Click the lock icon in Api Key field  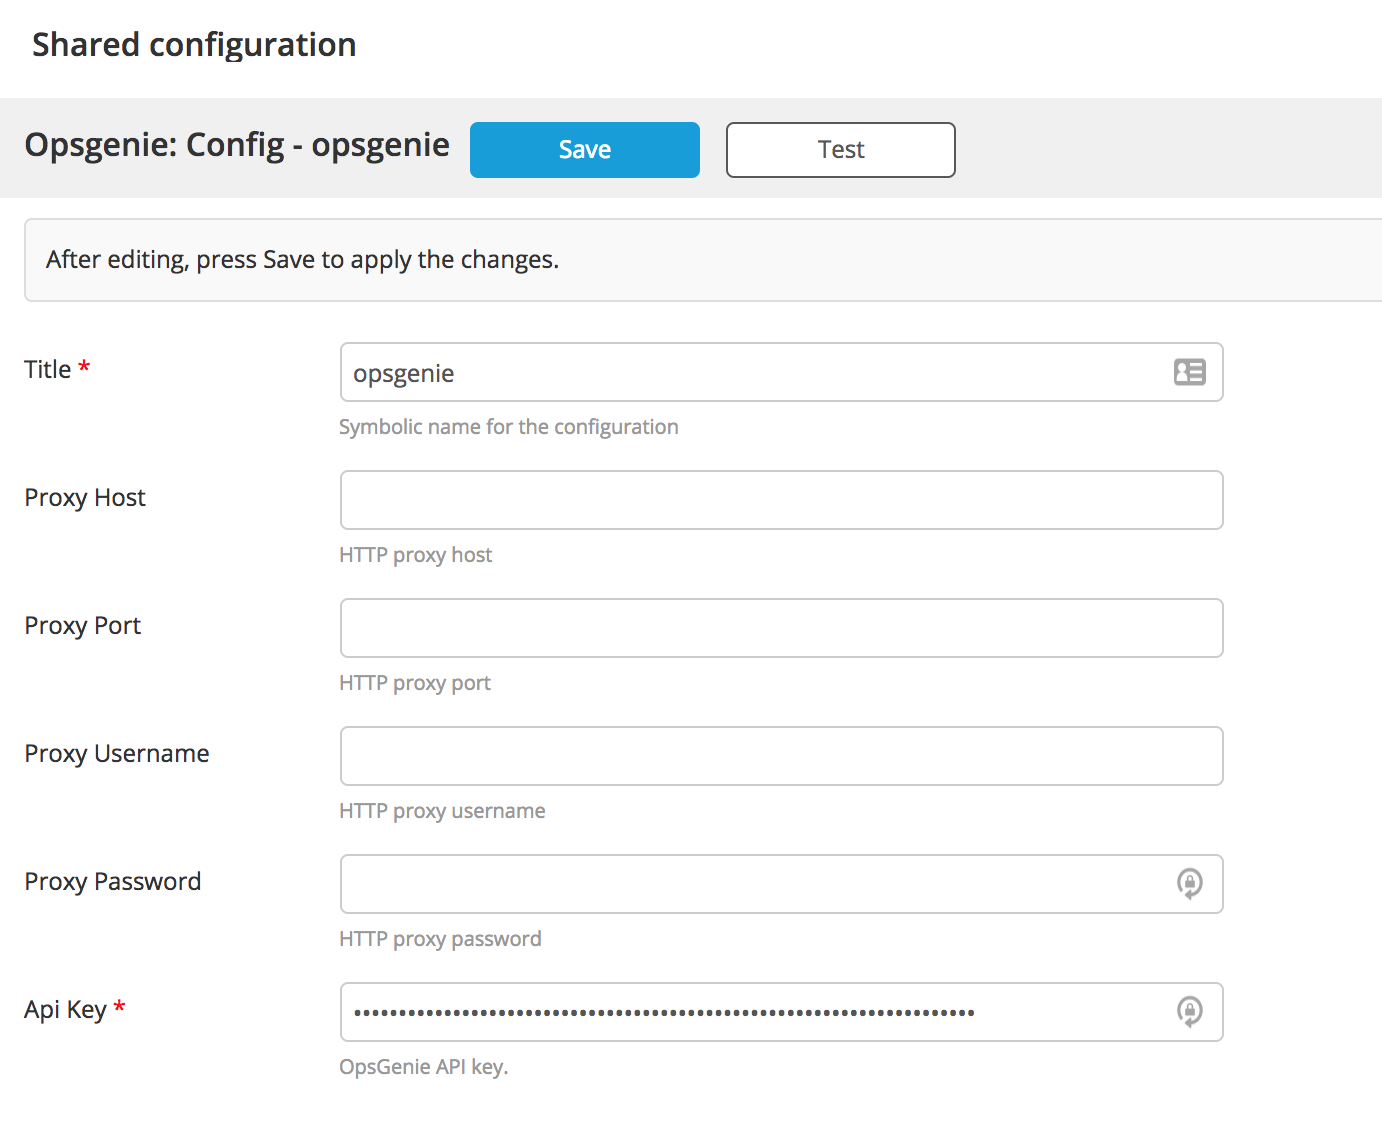[x=1189, y=1011]
